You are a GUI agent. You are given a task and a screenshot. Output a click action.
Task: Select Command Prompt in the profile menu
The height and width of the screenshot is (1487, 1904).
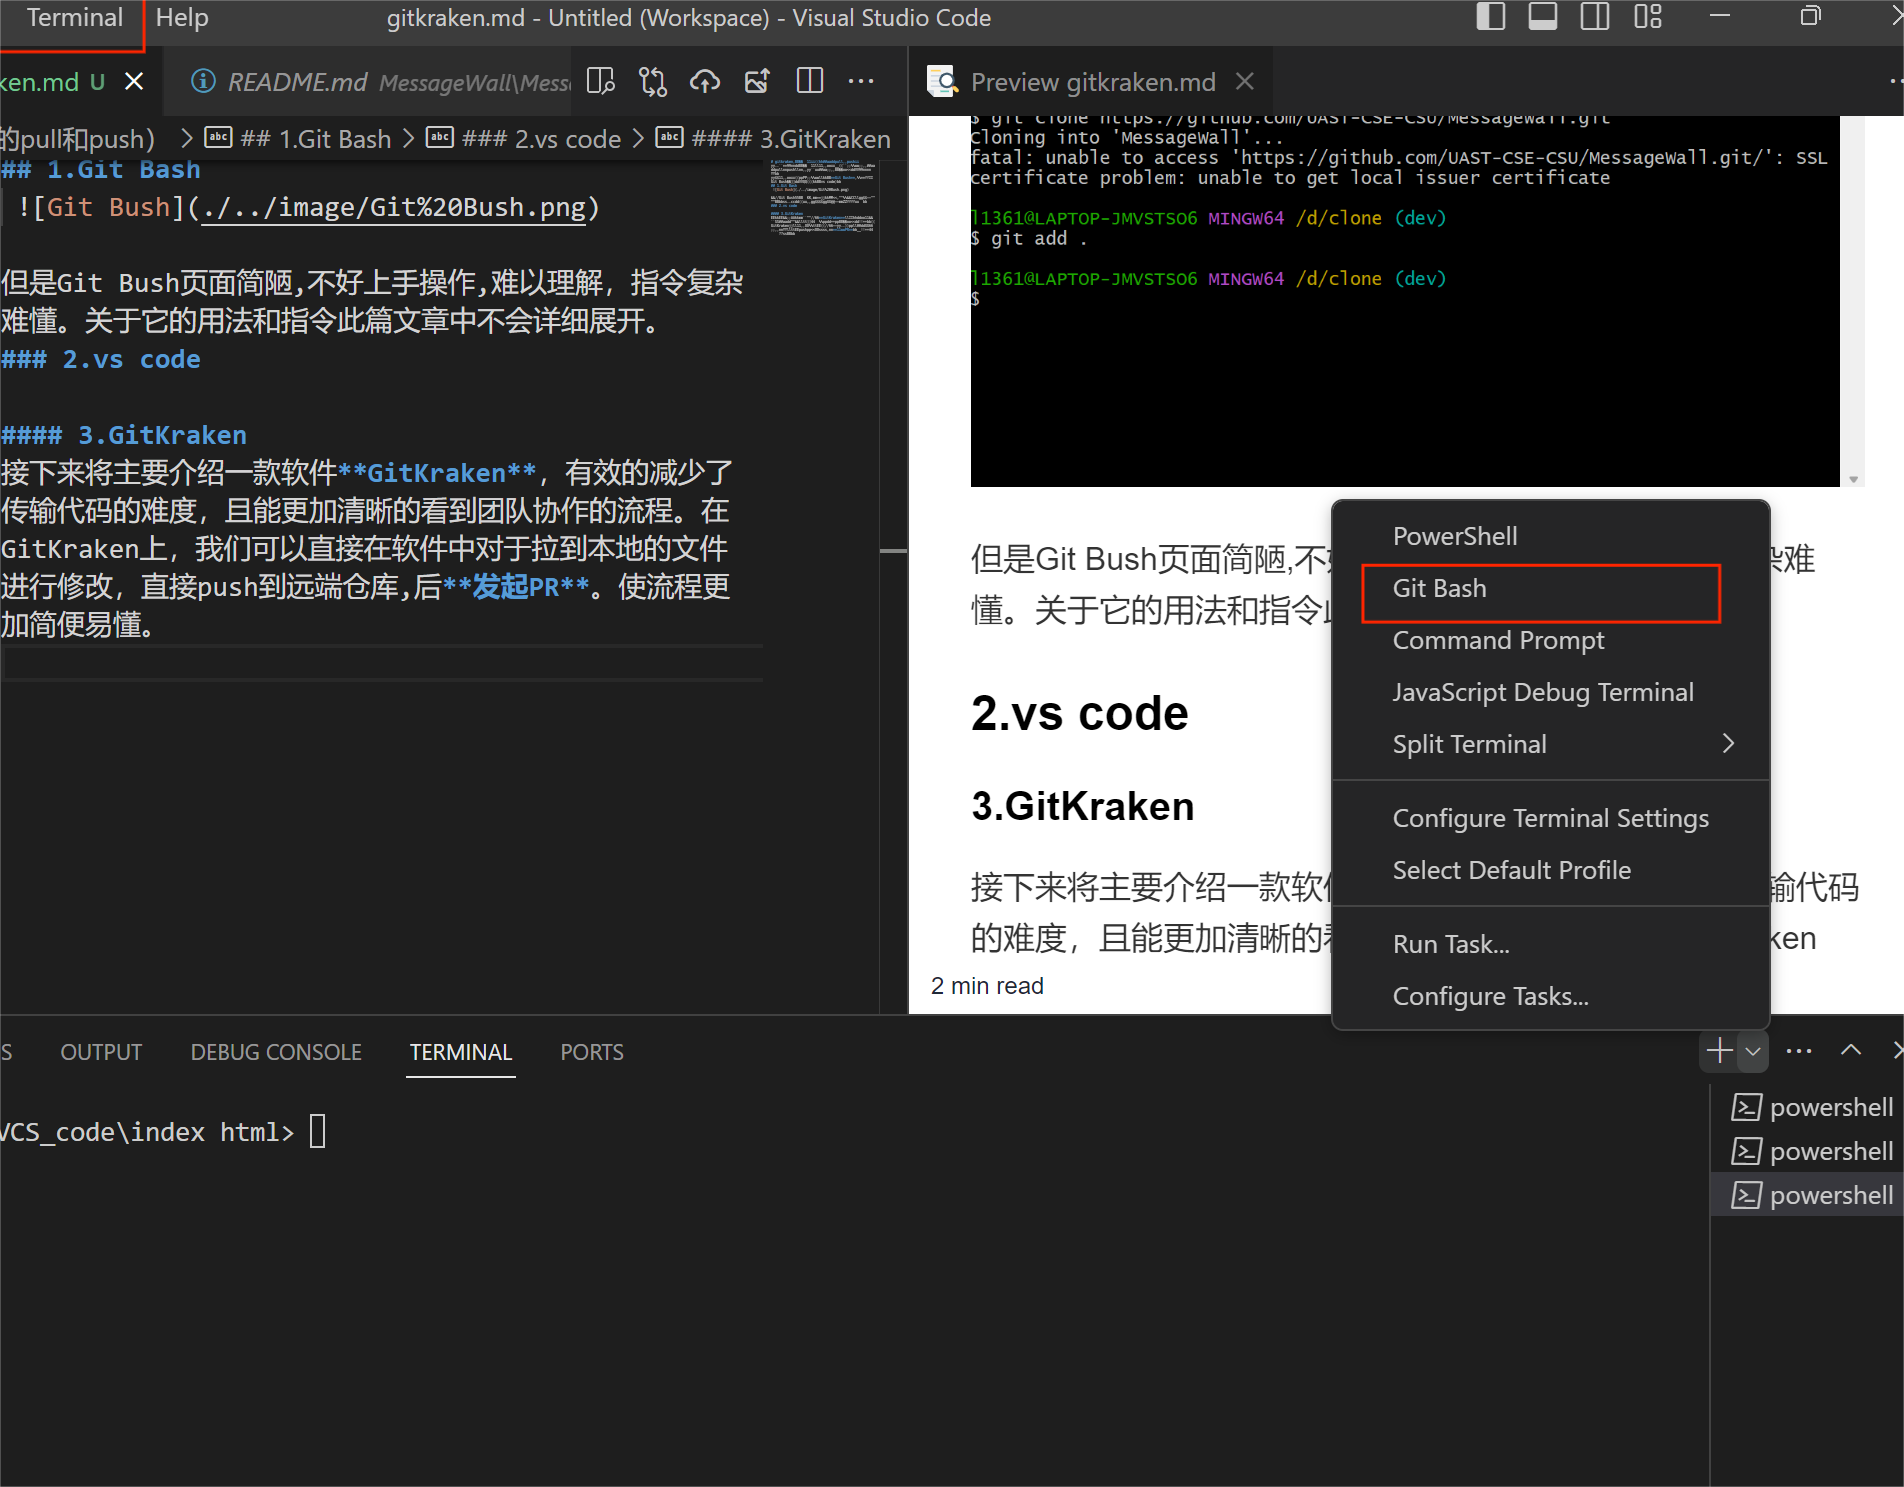point(1551,640)
